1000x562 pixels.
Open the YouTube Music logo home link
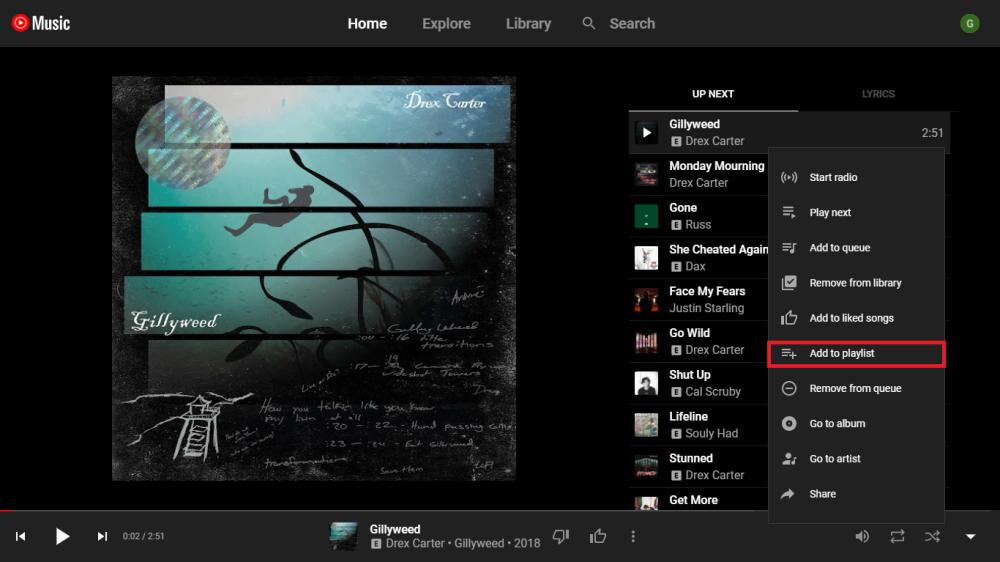42,23
